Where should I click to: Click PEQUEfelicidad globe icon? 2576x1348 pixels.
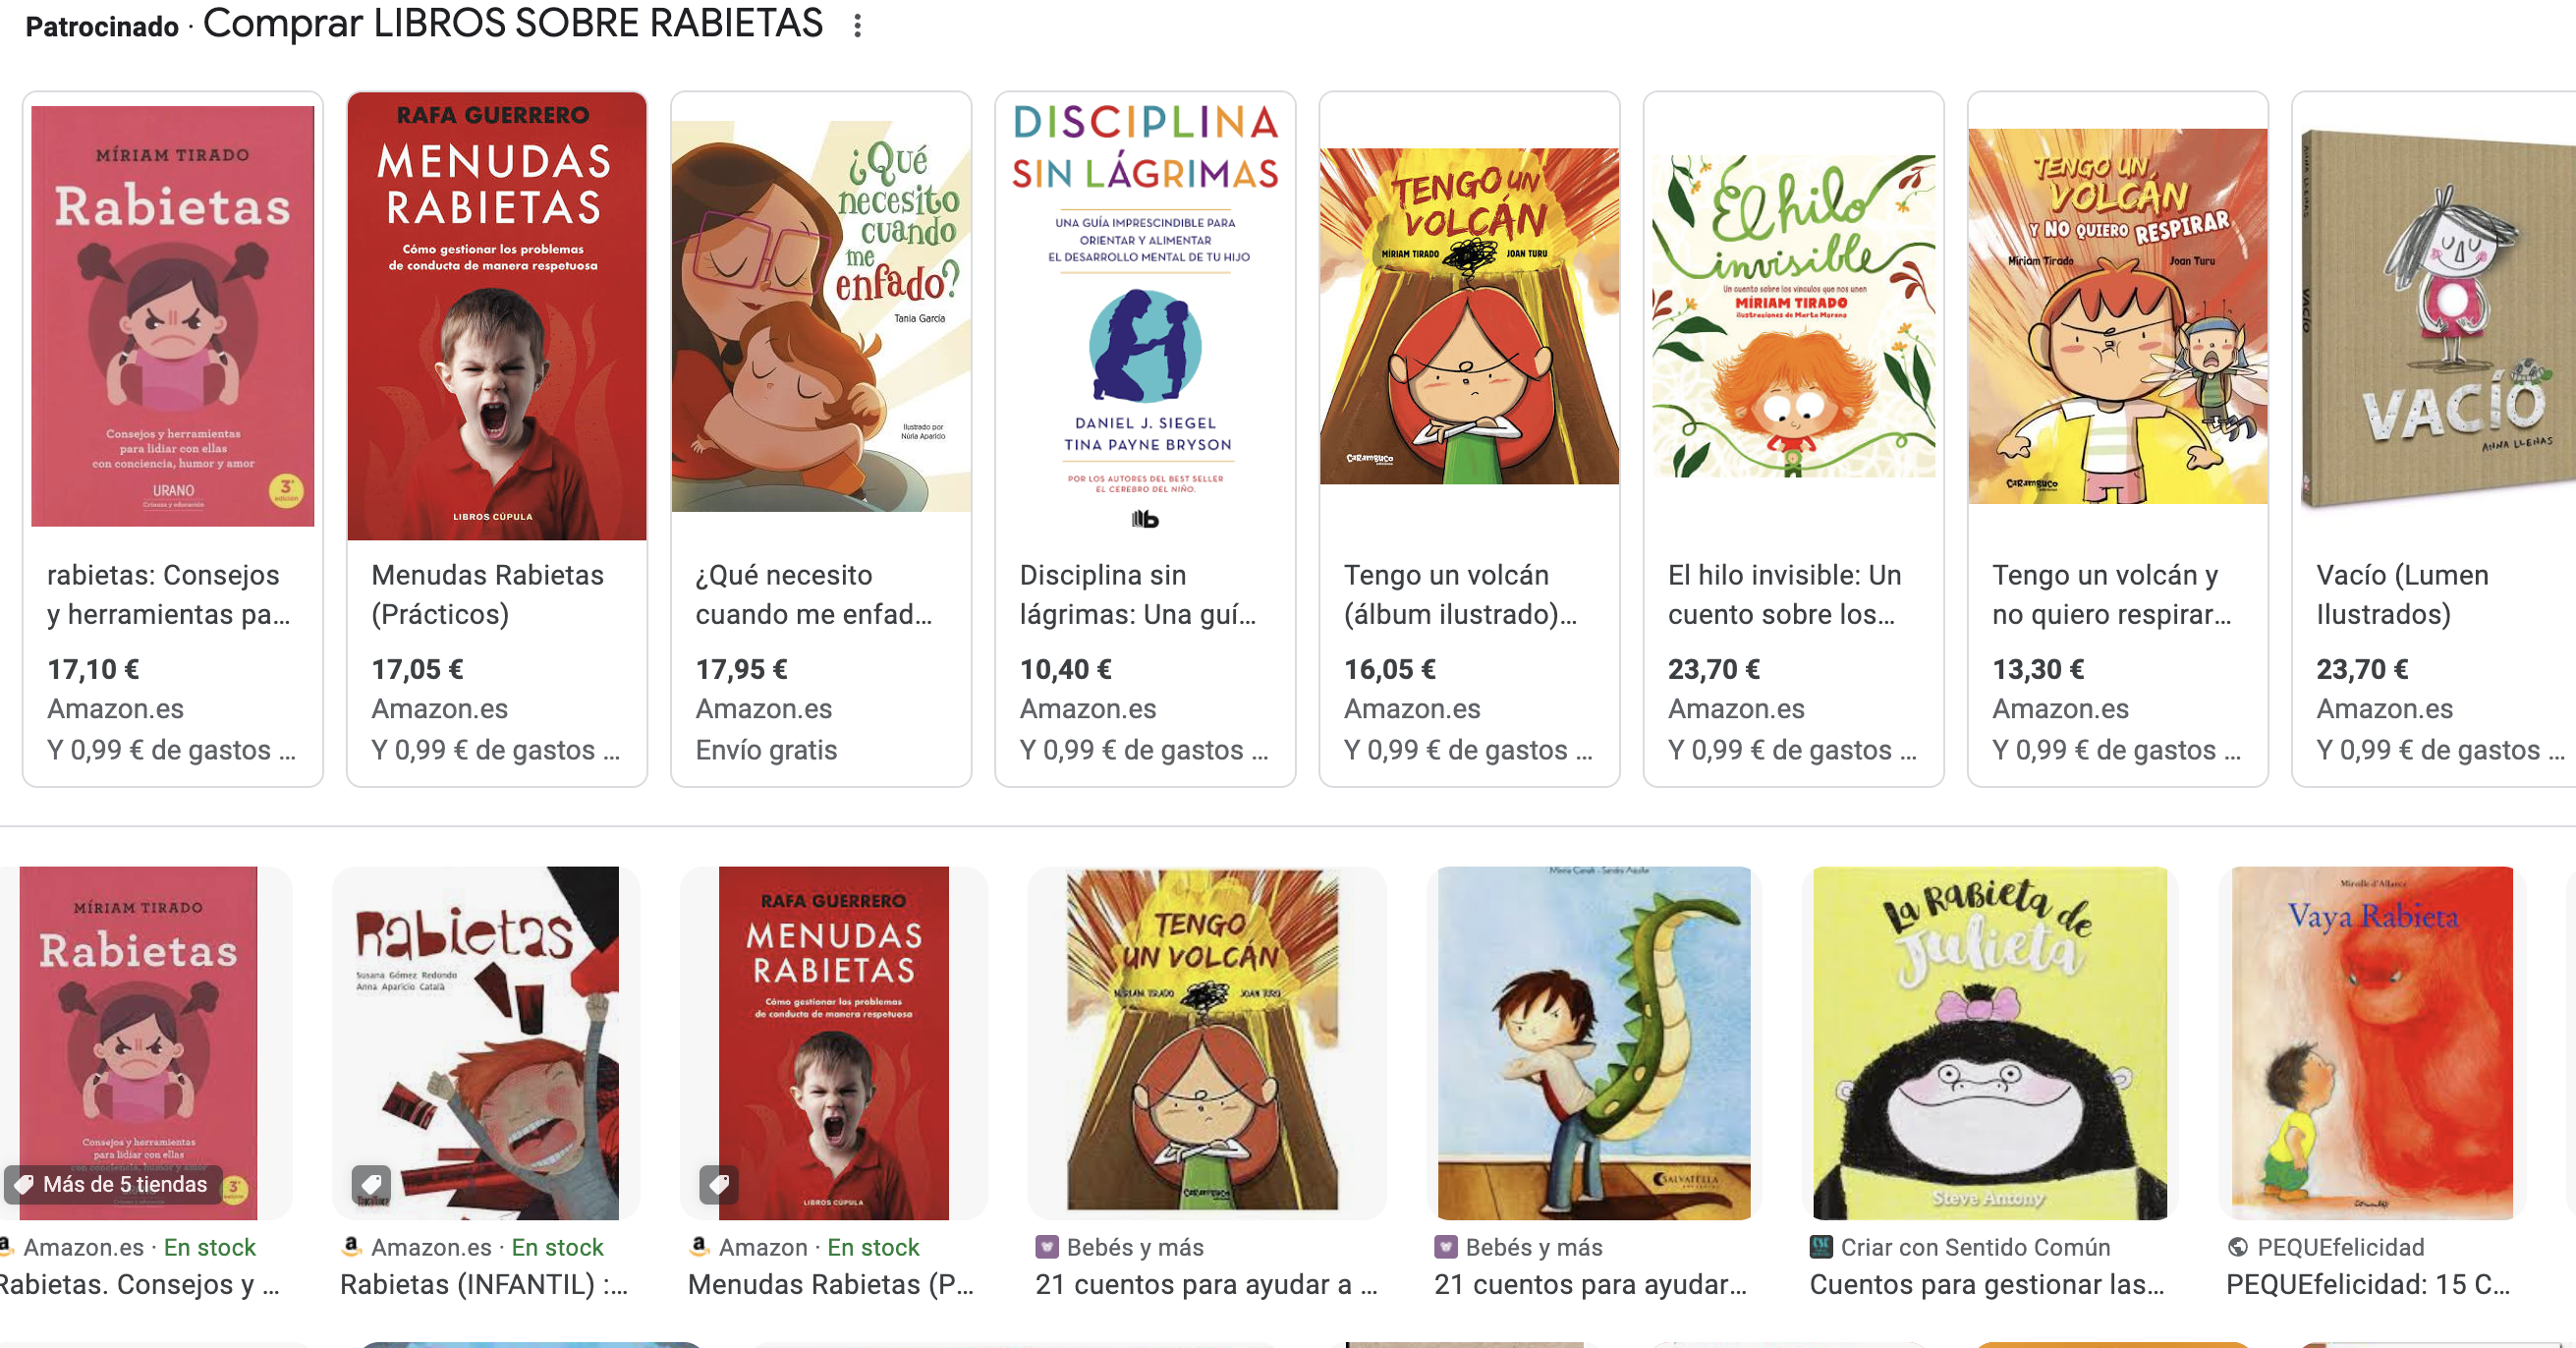click(x=2238, y=1247)
